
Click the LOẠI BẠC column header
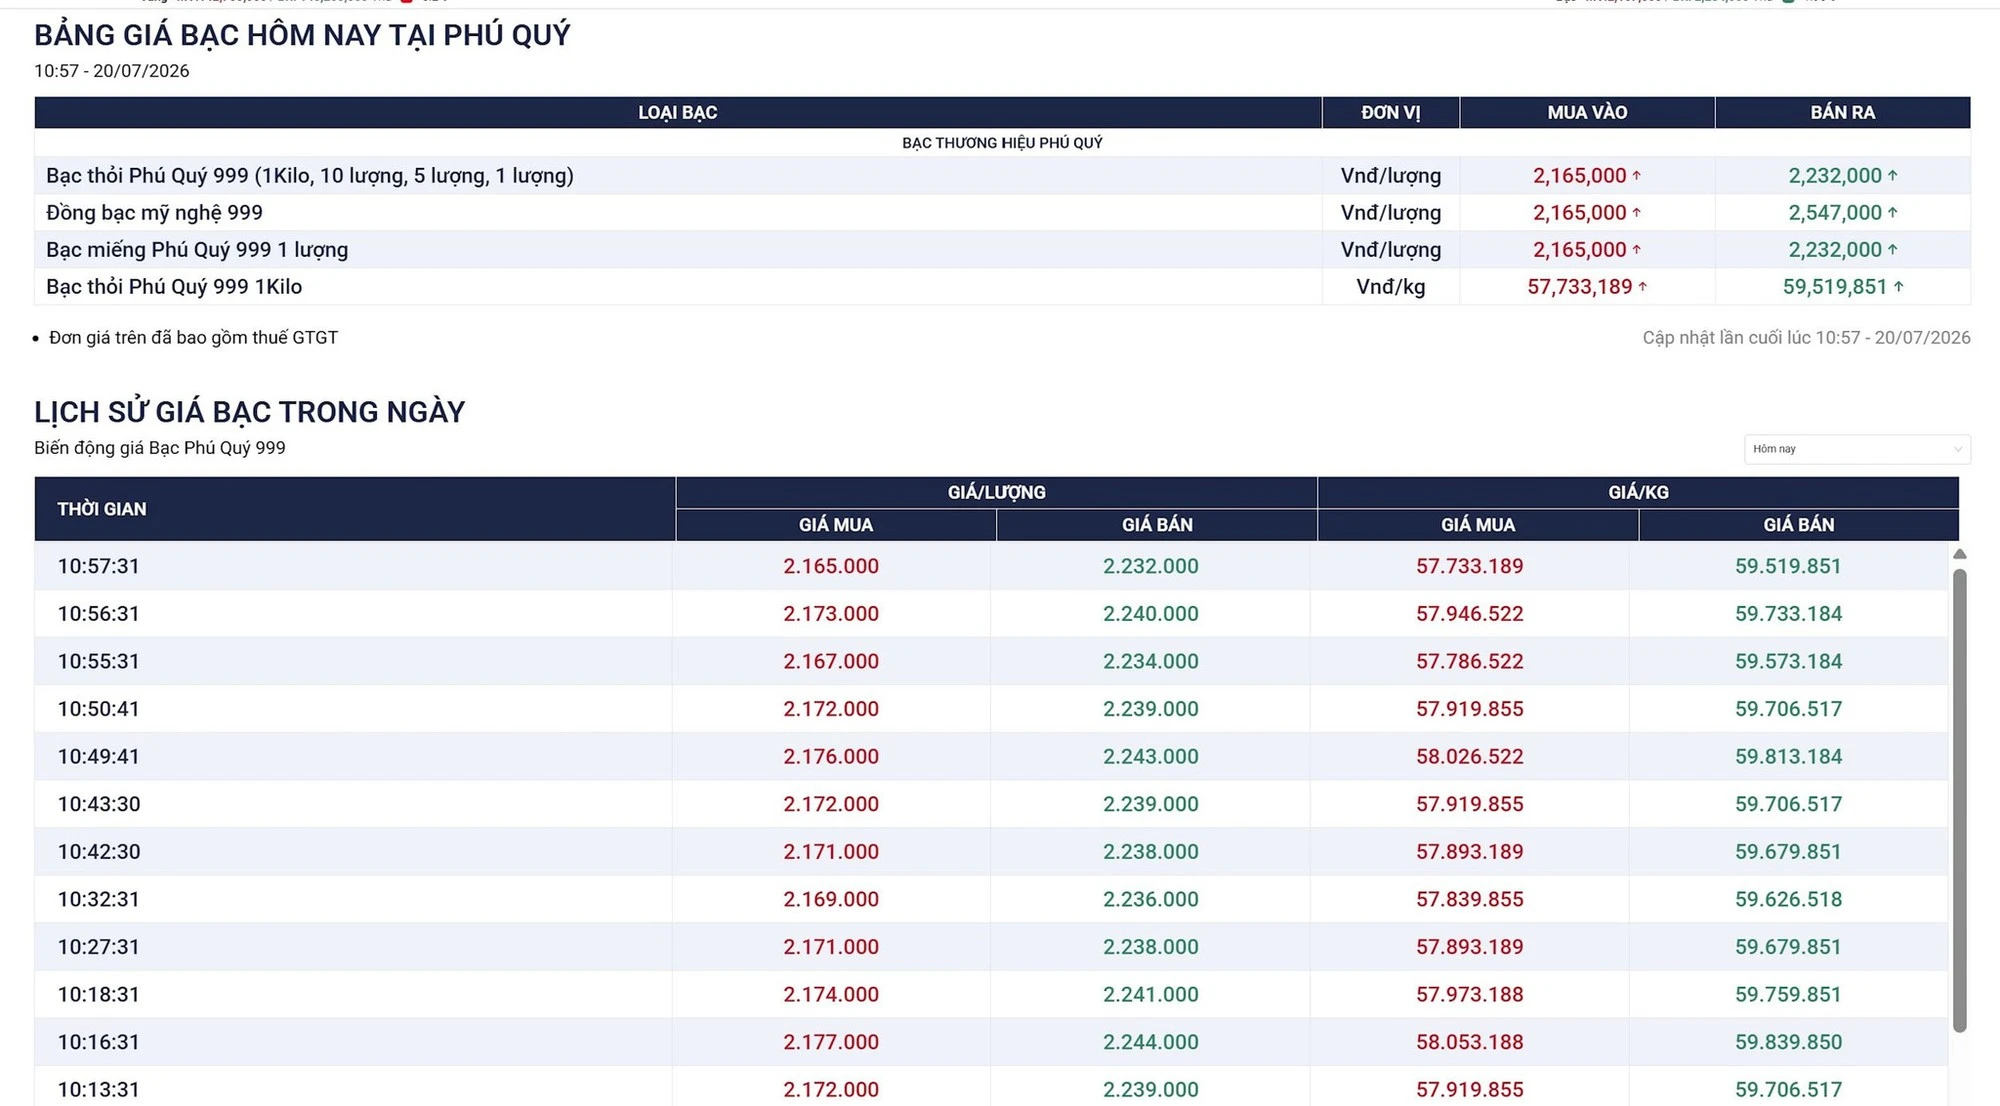(678, 113)
